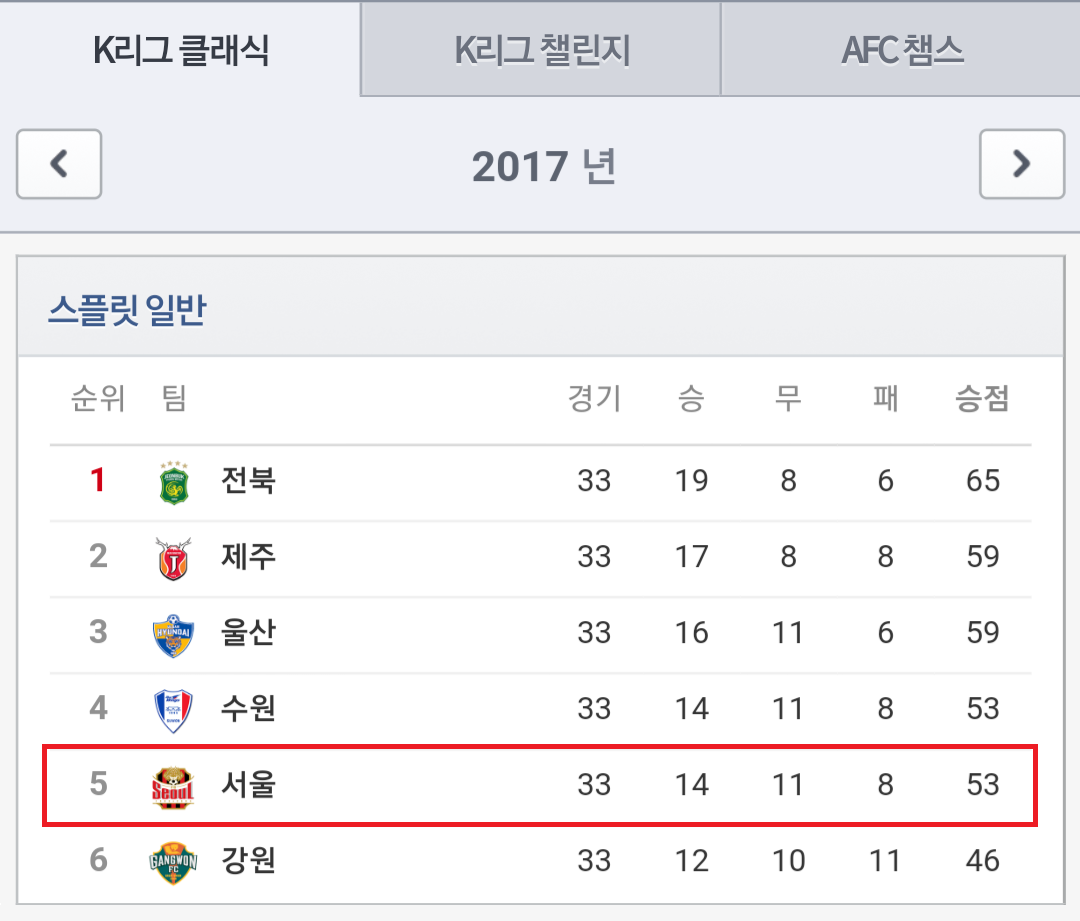Go to previous year with left arrow
This screenshot has width=1080, height=921.
pos(59,164)
